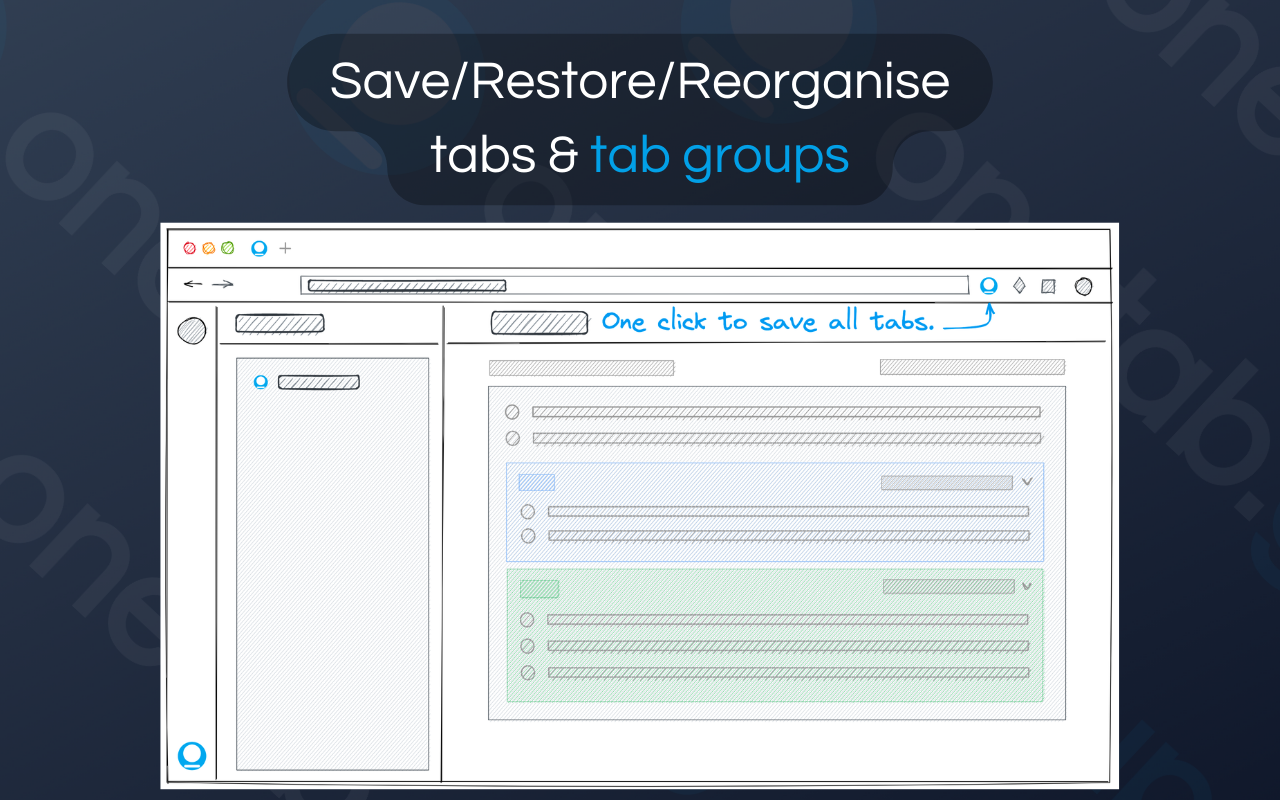Click the header placeholder above left list panel
The image size is (1280, 800).
coord(279,323)
